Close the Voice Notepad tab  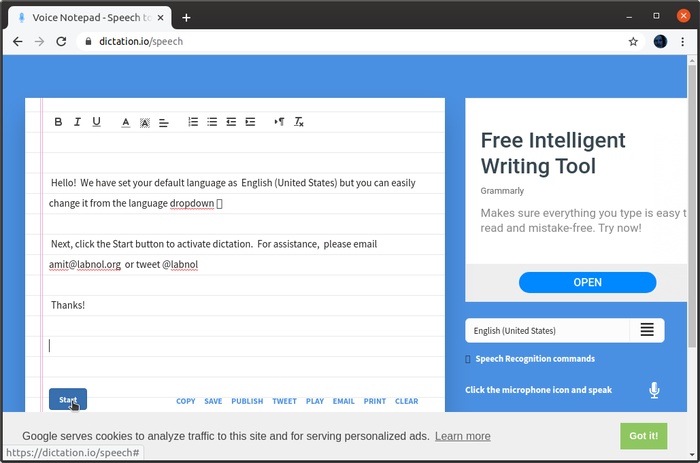[160, 18]
